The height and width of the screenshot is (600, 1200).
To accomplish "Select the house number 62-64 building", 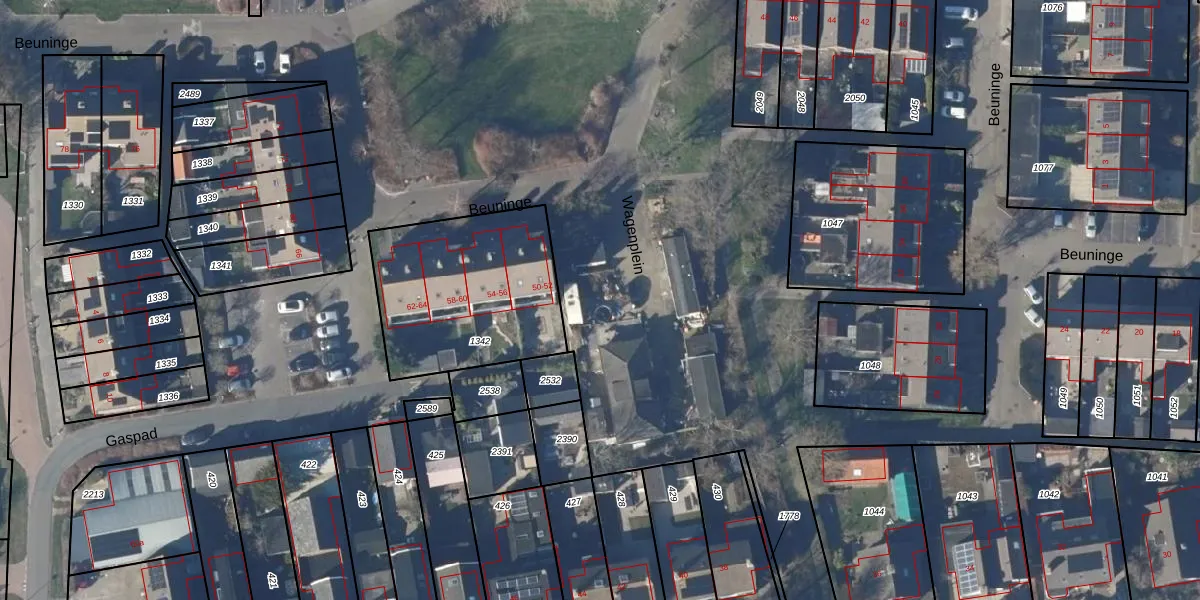I will pos(416,305).
